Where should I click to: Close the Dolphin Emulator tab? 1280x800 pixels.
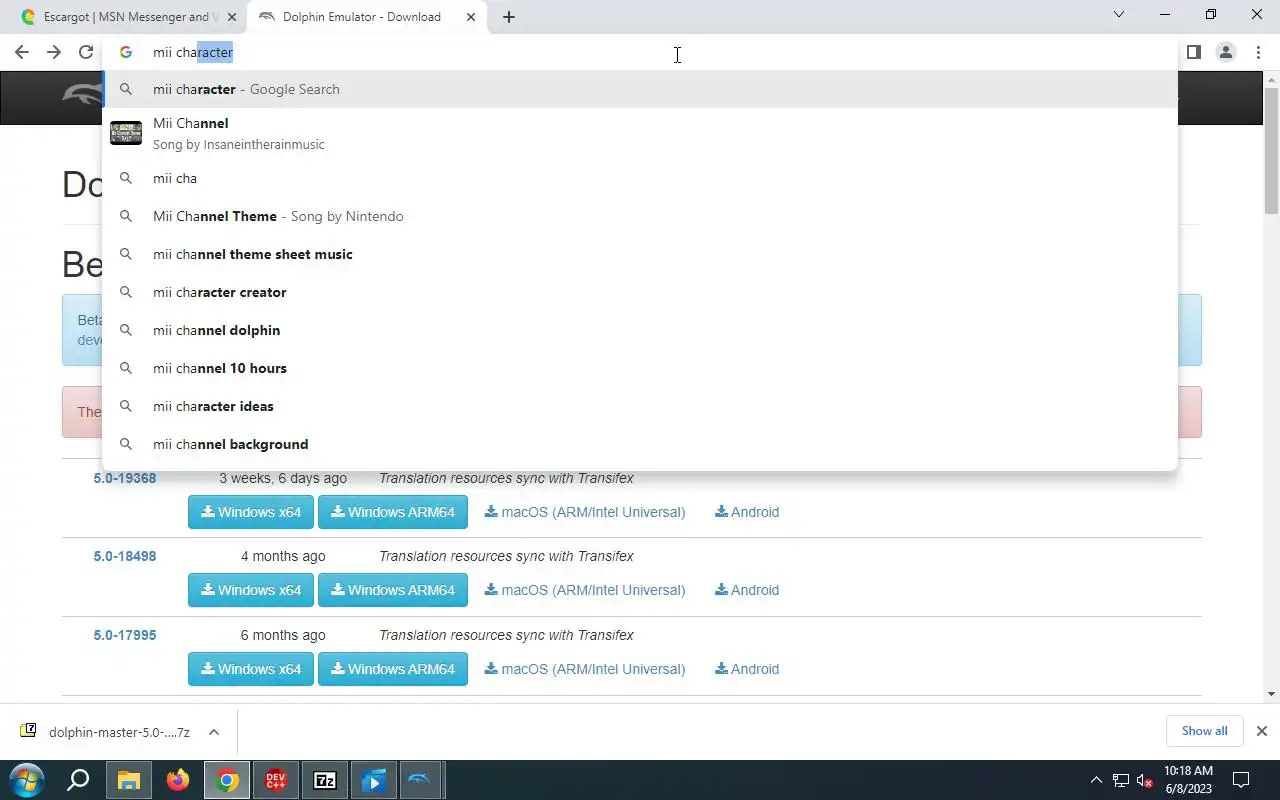(471, 17)
